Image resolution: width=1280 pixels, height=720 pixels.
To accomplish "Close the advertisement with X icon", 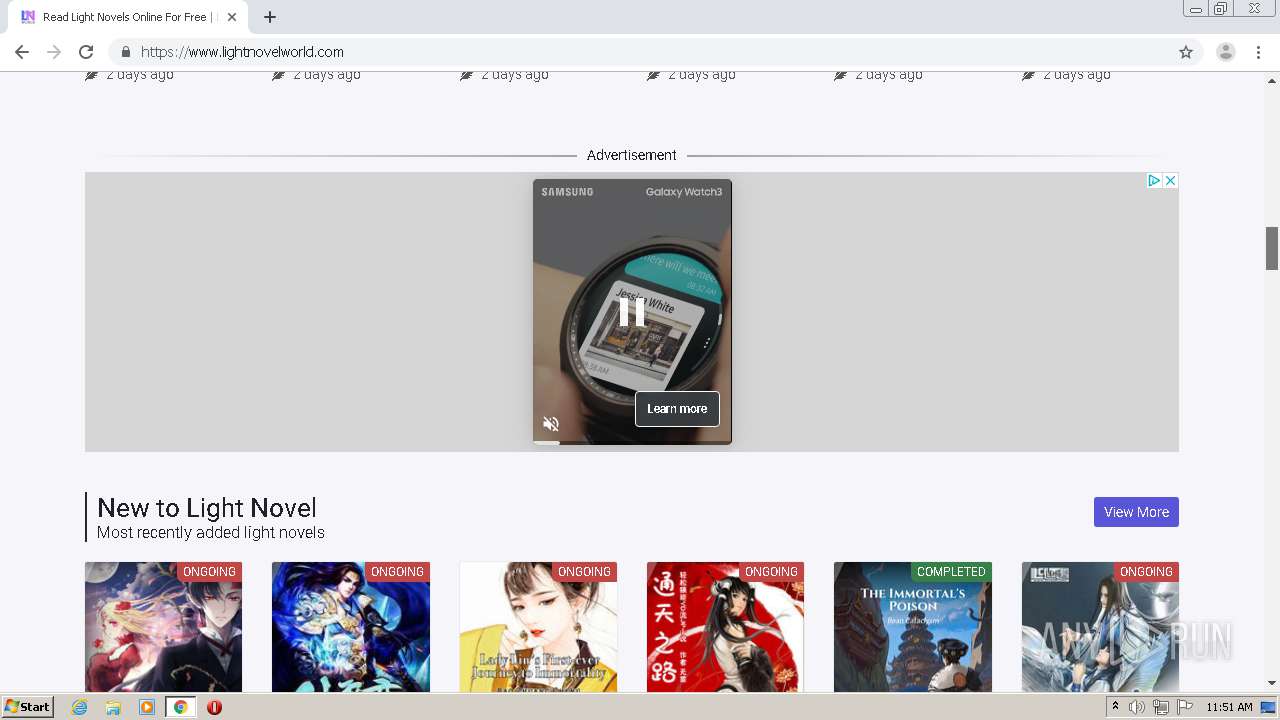I will (x=1170, y=180).
